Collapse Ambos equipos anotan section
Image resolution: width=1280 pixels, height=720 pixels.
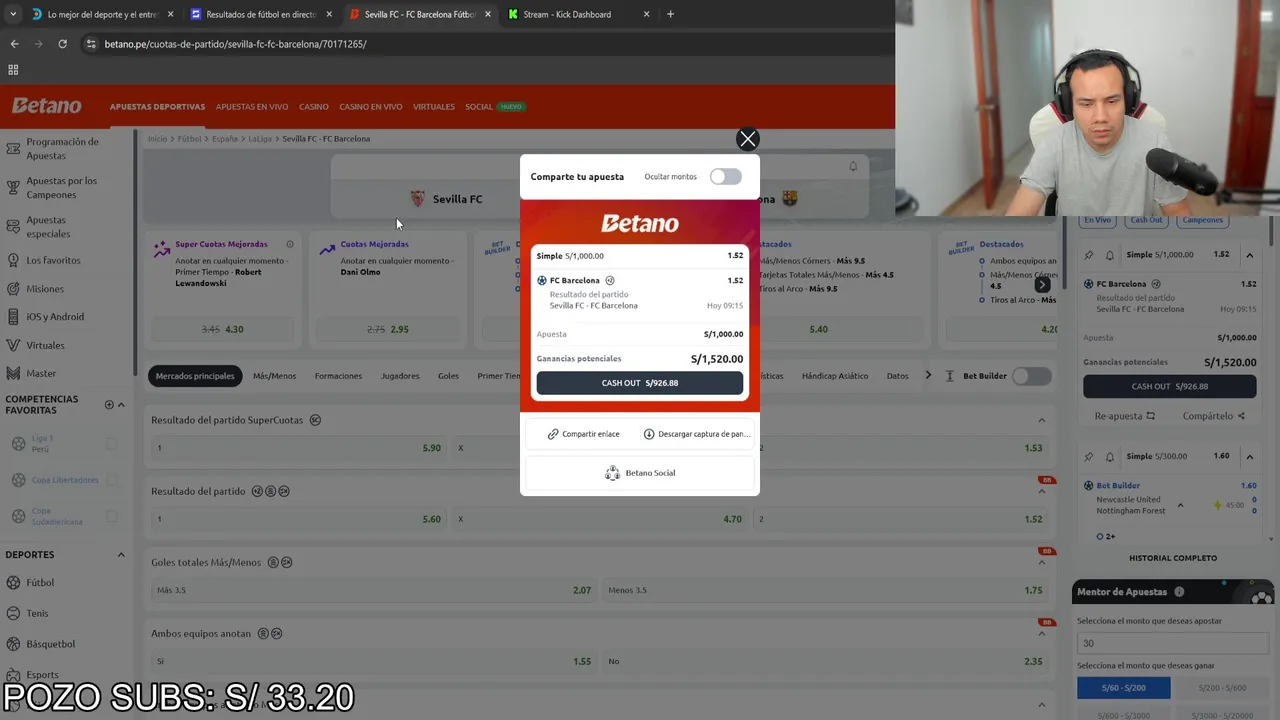(1041, 634)
